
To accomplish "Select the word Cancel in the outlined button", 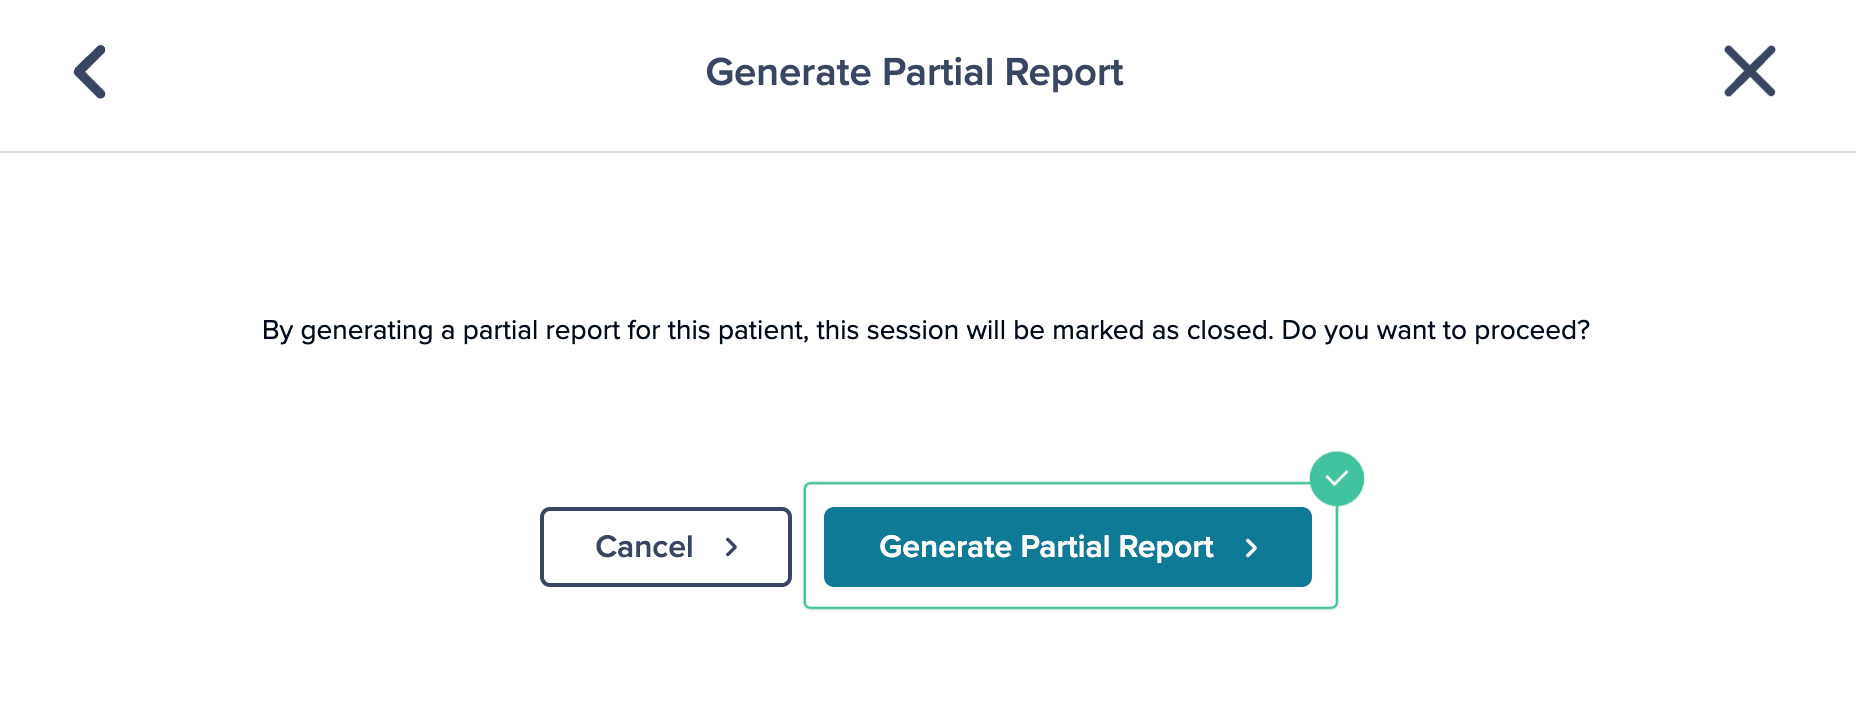I will [644, 547].
